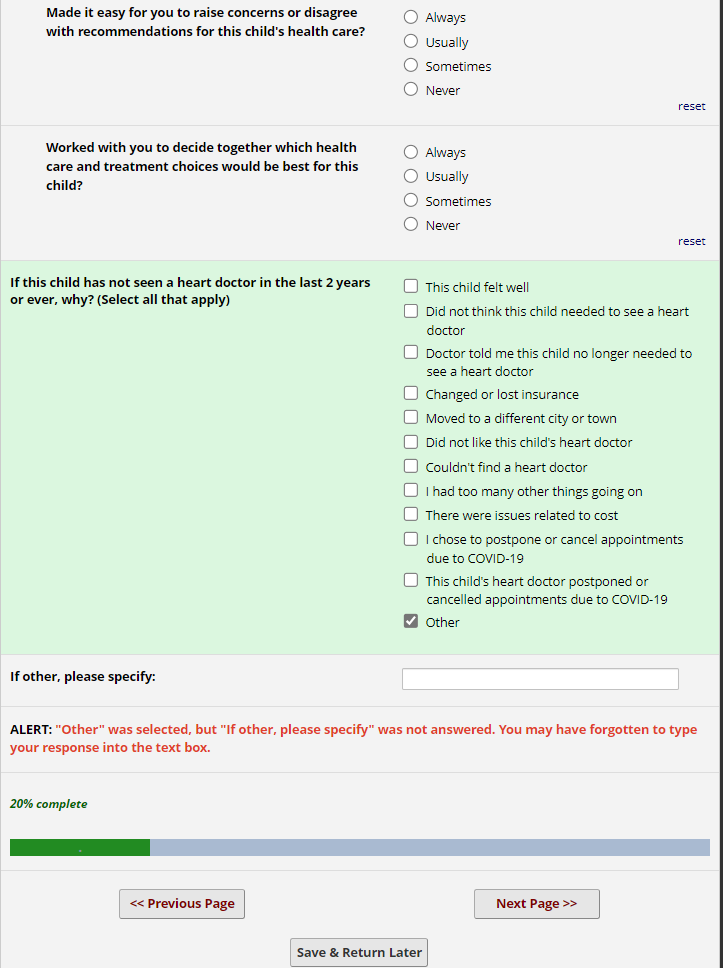
Task: Check 'I chose to postpone or cancel appointments'
Action: [411, 539]
